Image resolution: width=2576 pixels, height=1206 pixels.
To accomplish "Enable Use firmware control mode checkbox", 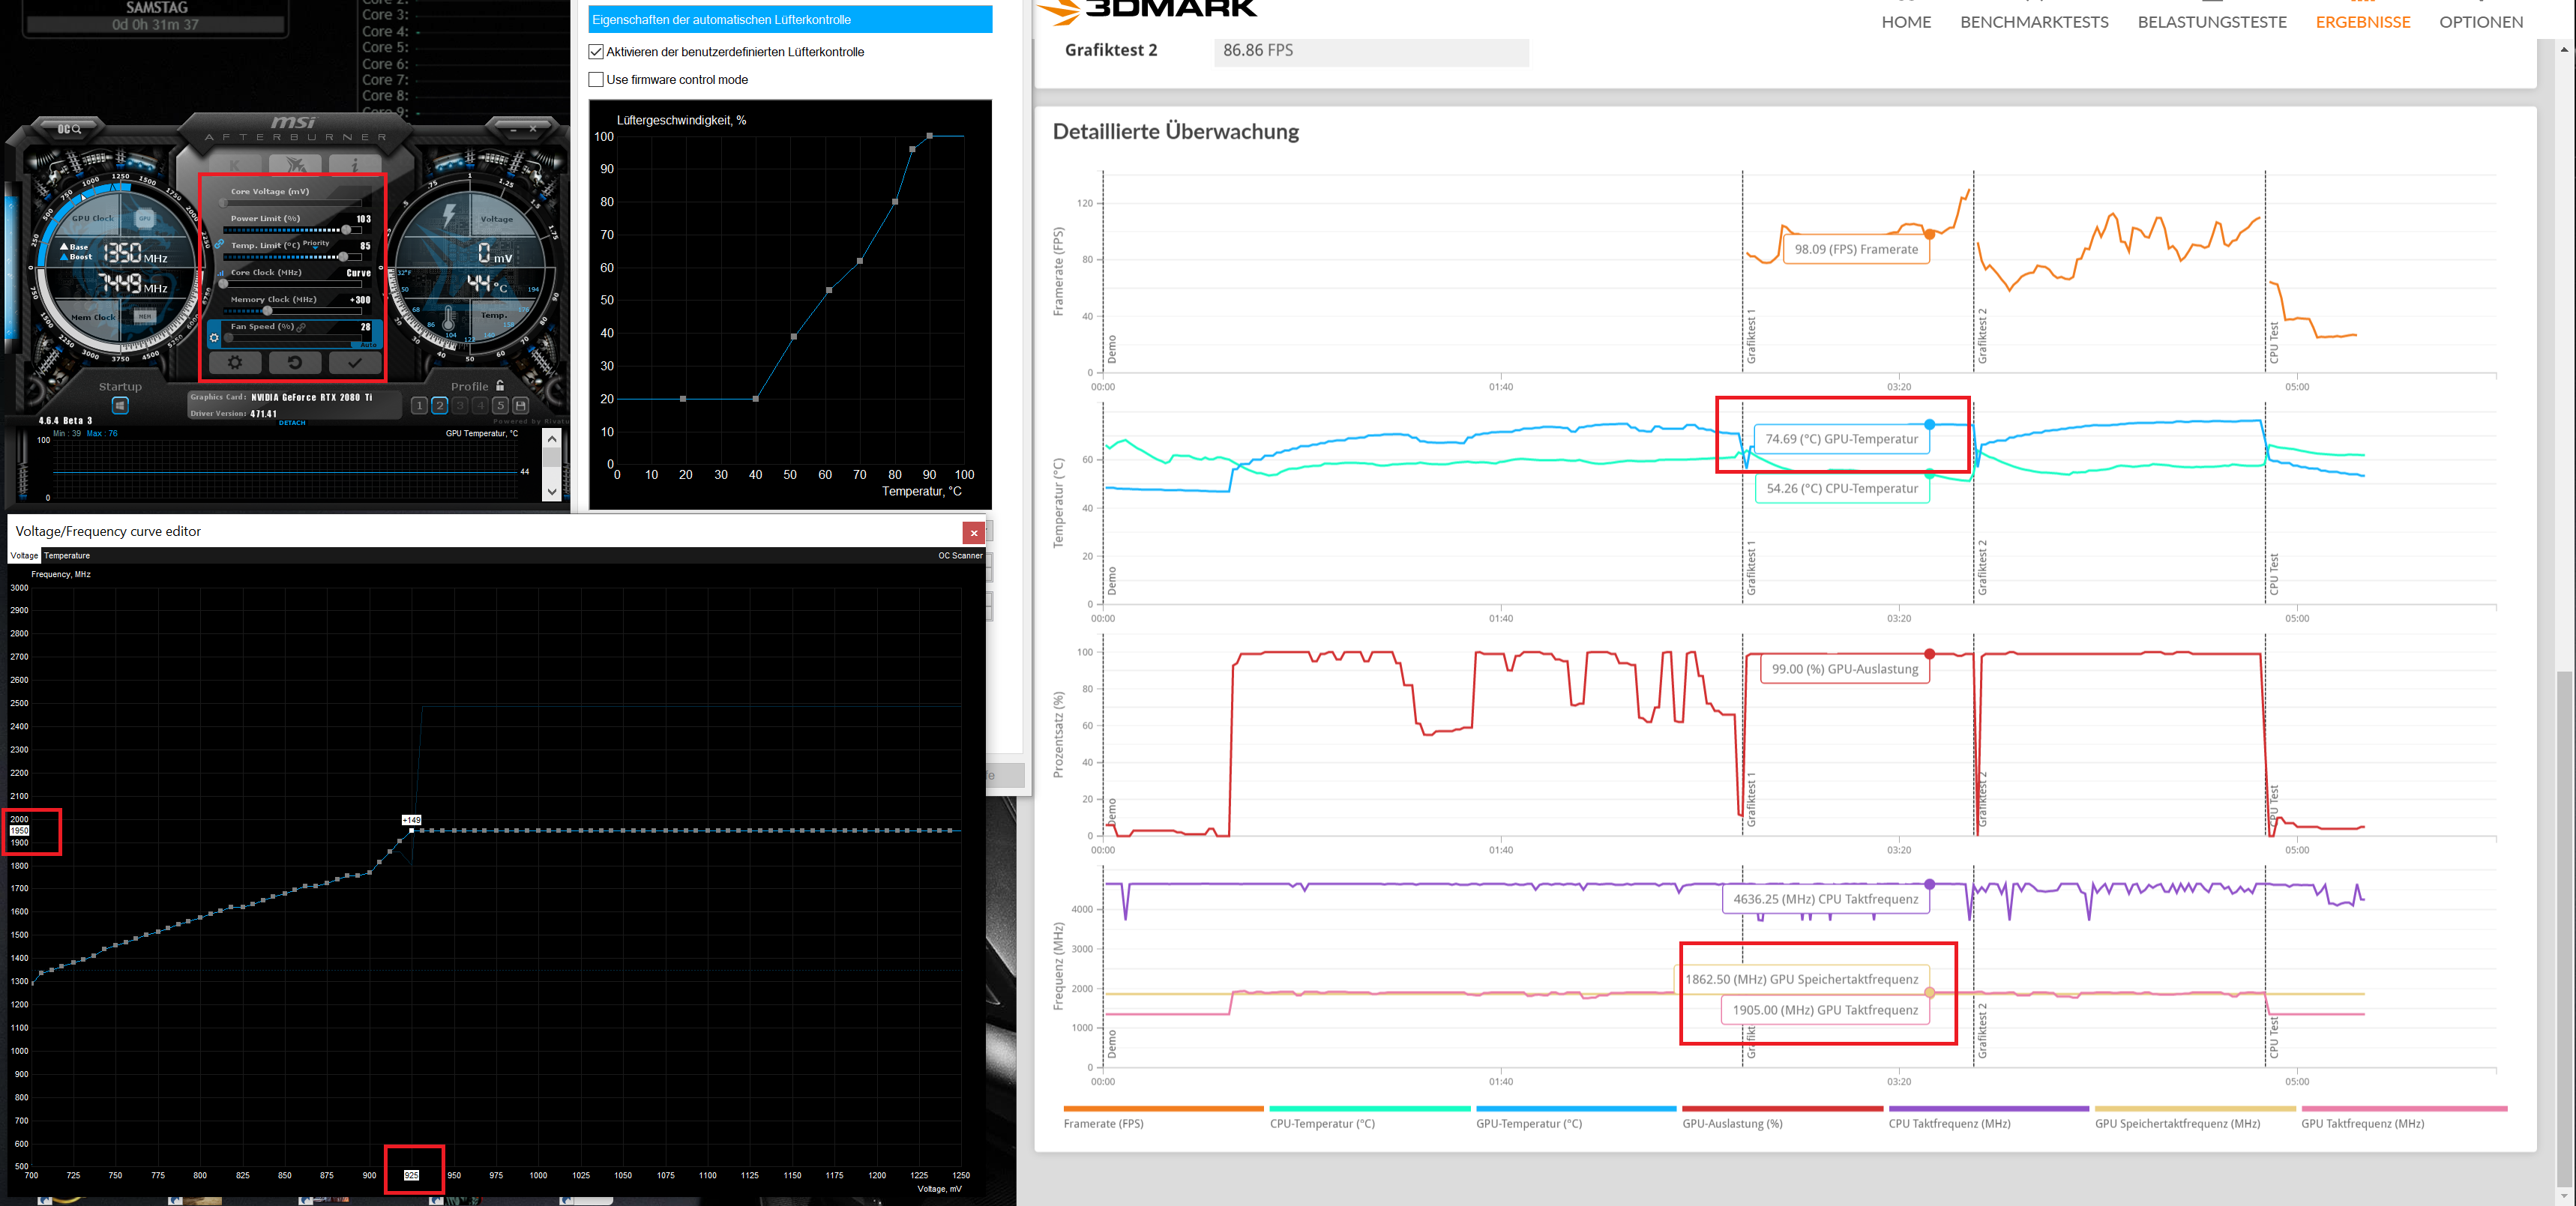I will (596, 80).
